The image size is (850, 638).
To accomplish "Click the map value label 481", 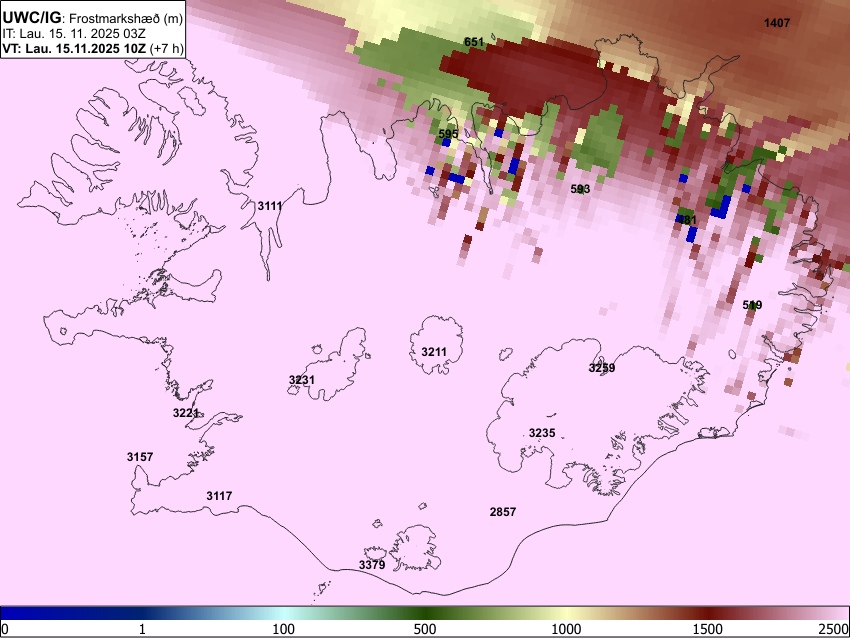I will pyautogui.click(x=687, y=220).
